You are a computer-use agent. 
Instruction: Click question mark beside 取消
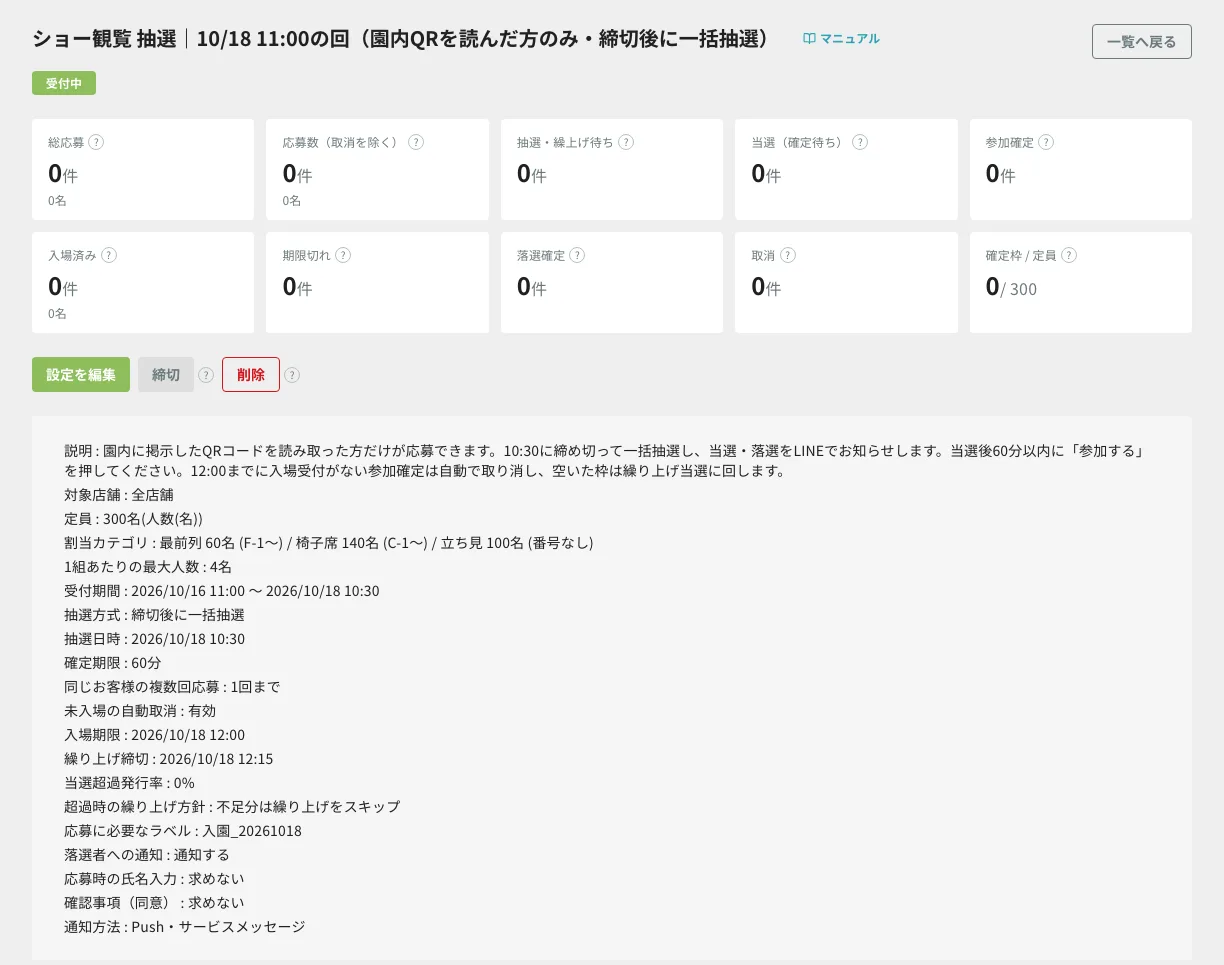(788, 255)
